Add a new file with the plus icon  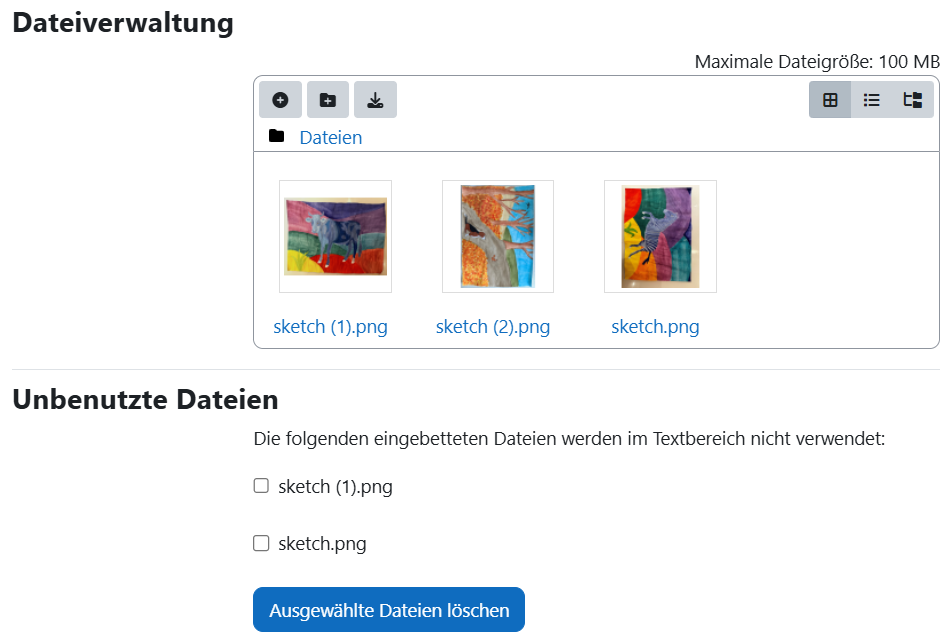(x=280, y=99)
